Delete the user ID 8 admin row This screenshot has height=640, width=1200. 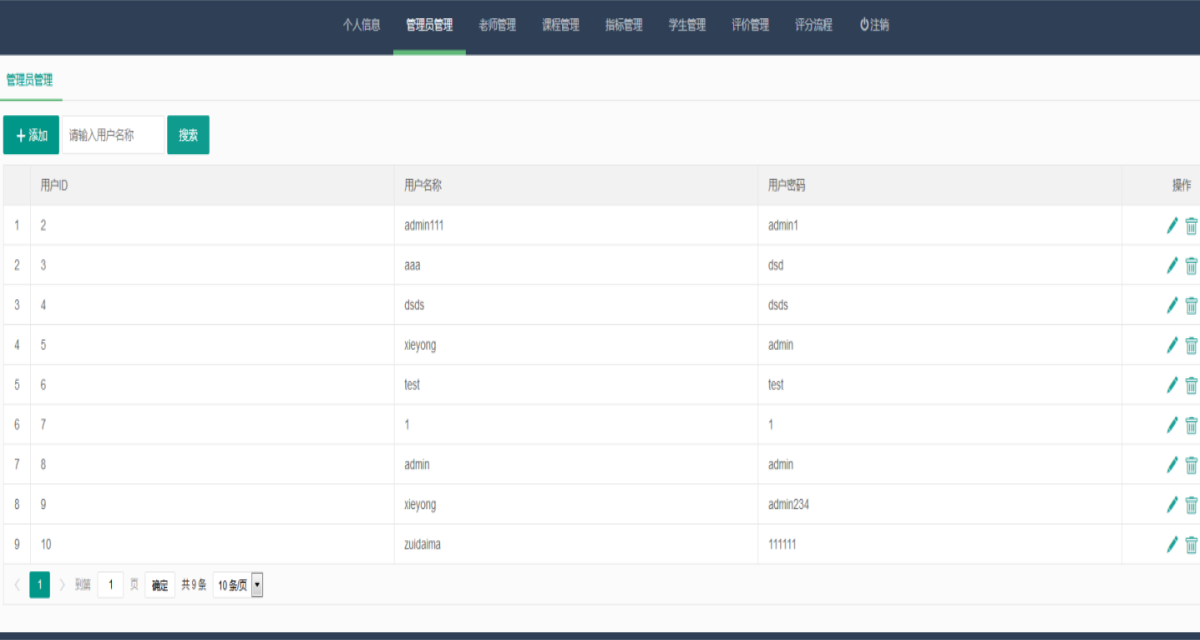[1191, 465]
